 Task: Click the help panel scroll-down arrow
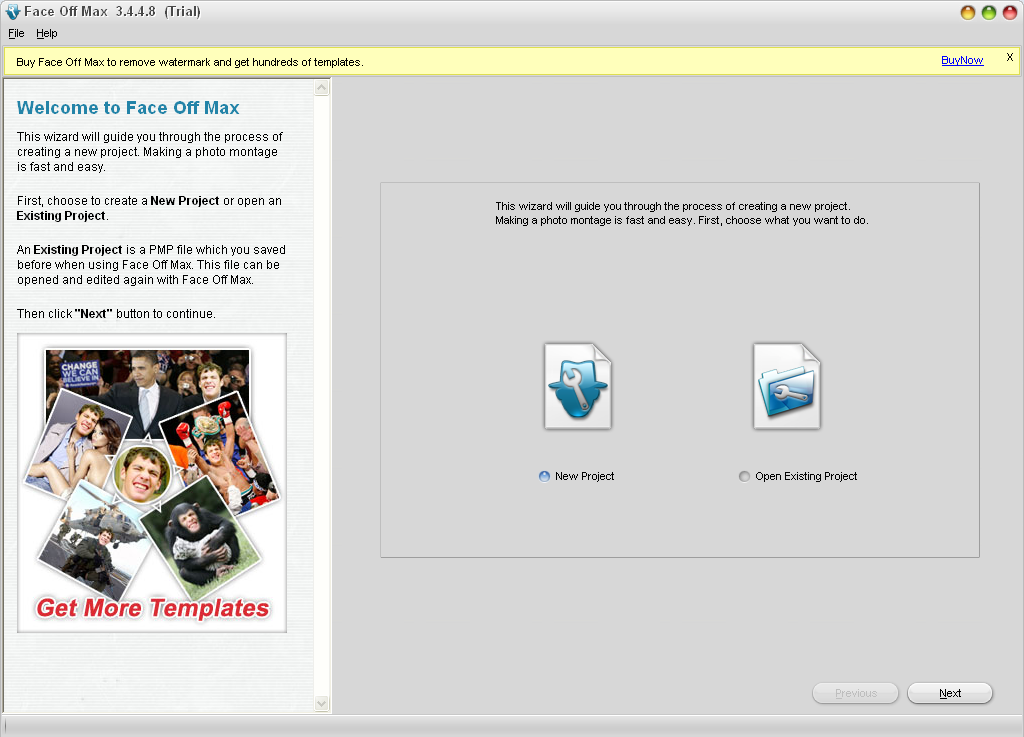point(322,703)
